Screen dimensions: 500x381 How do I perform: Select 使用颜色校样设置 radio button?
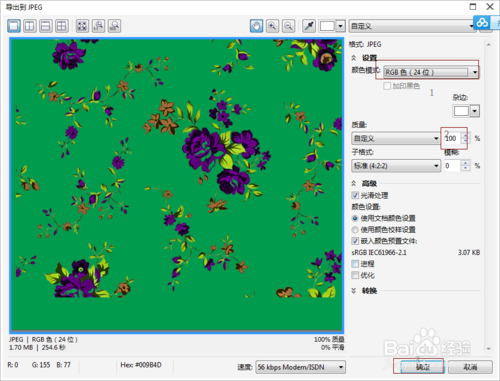click(x=355, y=230)
